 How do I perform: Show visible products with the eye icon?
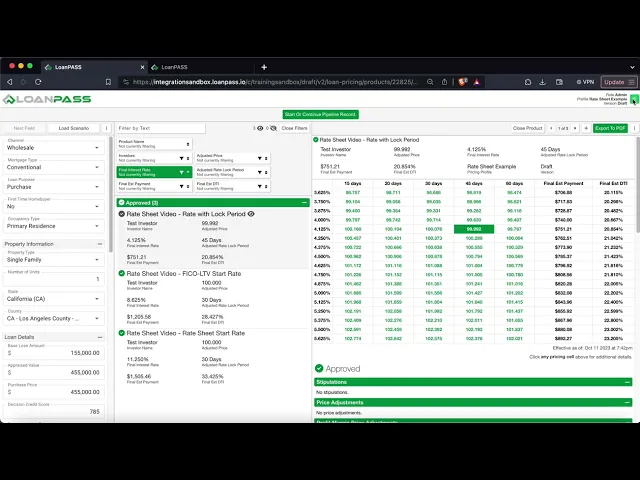[x=260, y=128]
